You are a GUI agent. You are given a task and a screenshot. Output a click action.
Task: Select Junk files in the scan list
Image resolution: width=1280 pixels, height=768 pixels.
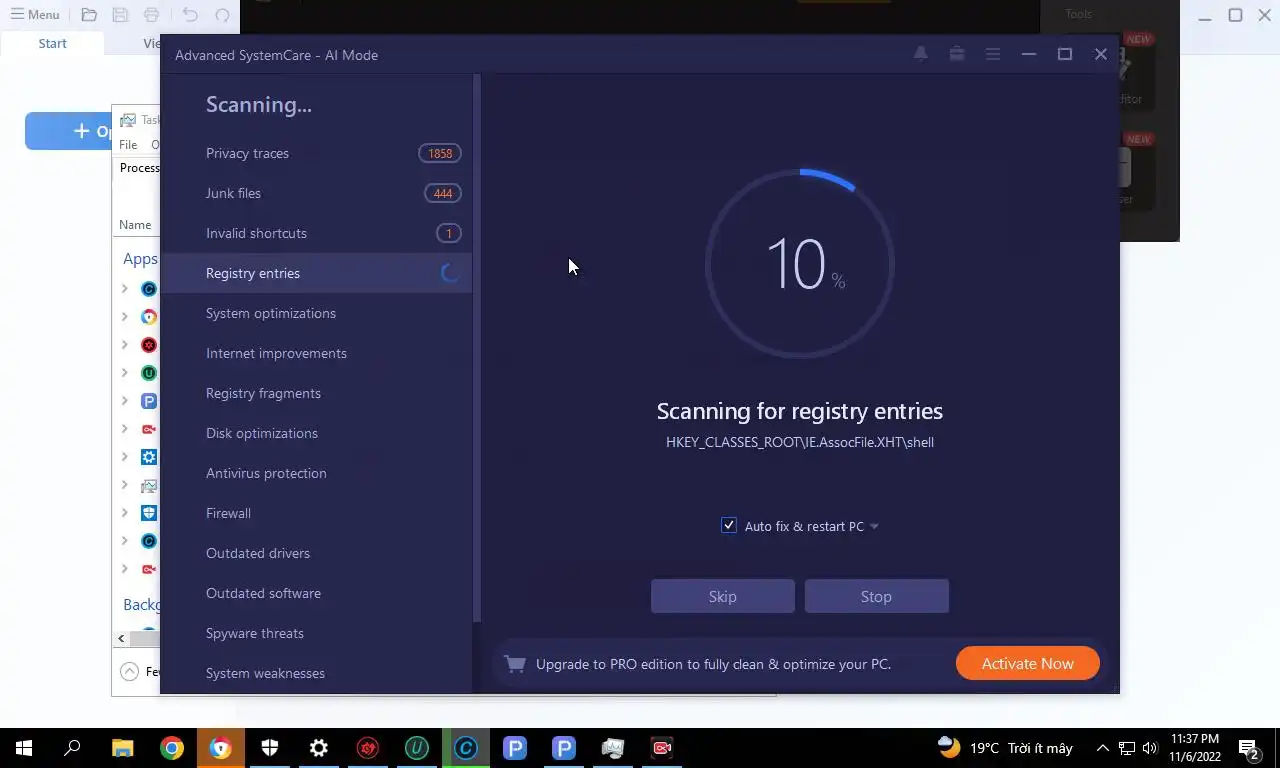pyautogui.click(x=316, y=193)
